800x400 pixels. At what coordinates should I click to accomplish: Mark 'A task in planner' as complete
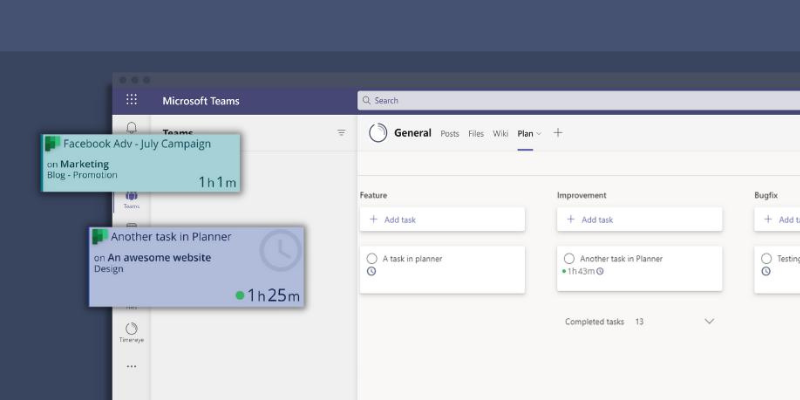click(x=372, y=259)
